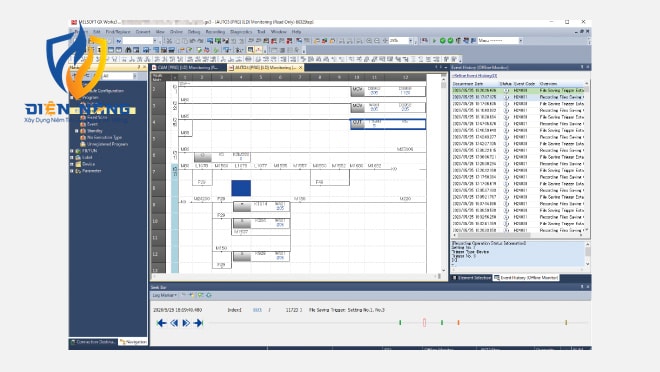Viewport: 660px width, 372px height.
Task: Select Module Configuration in navigation tree
Action: point(105,90)
